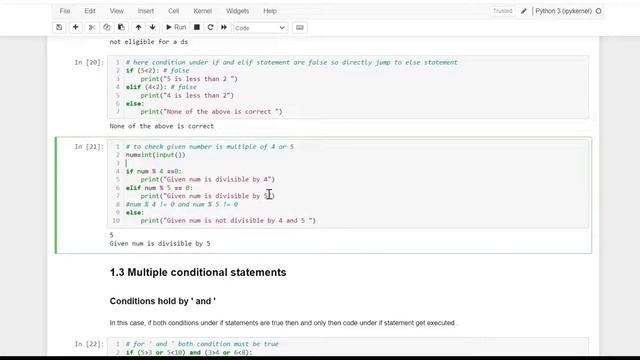Click the 'elif num % 5 == 0:' line

(159, 188)
